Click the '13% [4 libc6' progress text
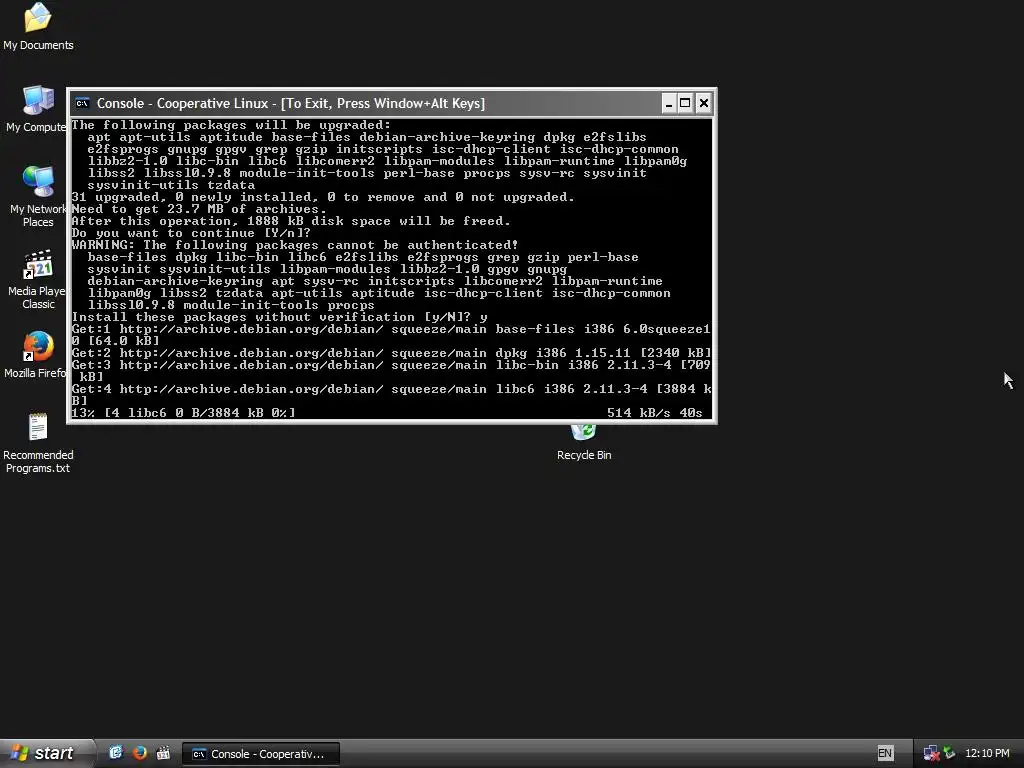1024x768 pixels. click(x=184, y=413)
